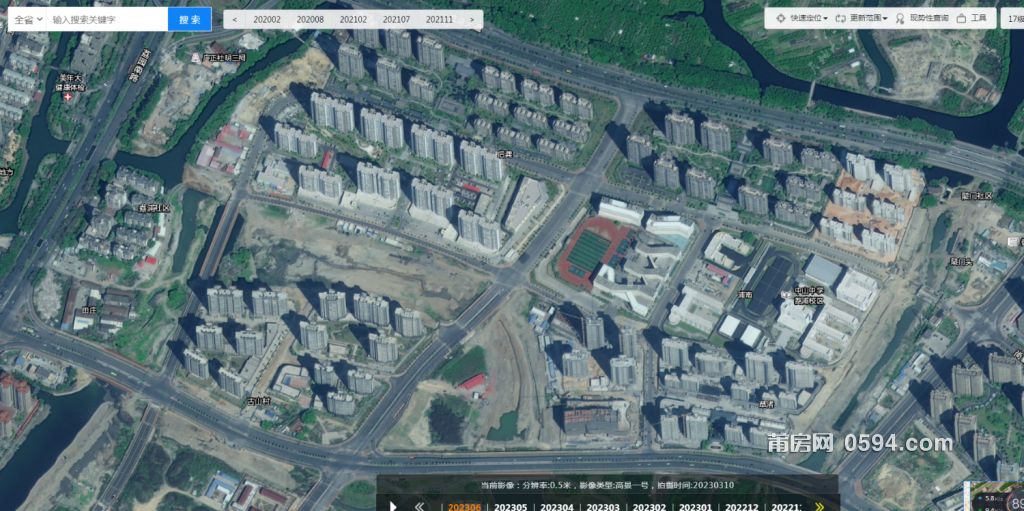
Task: Select imagery date 202102
Action: pos(353,20)
